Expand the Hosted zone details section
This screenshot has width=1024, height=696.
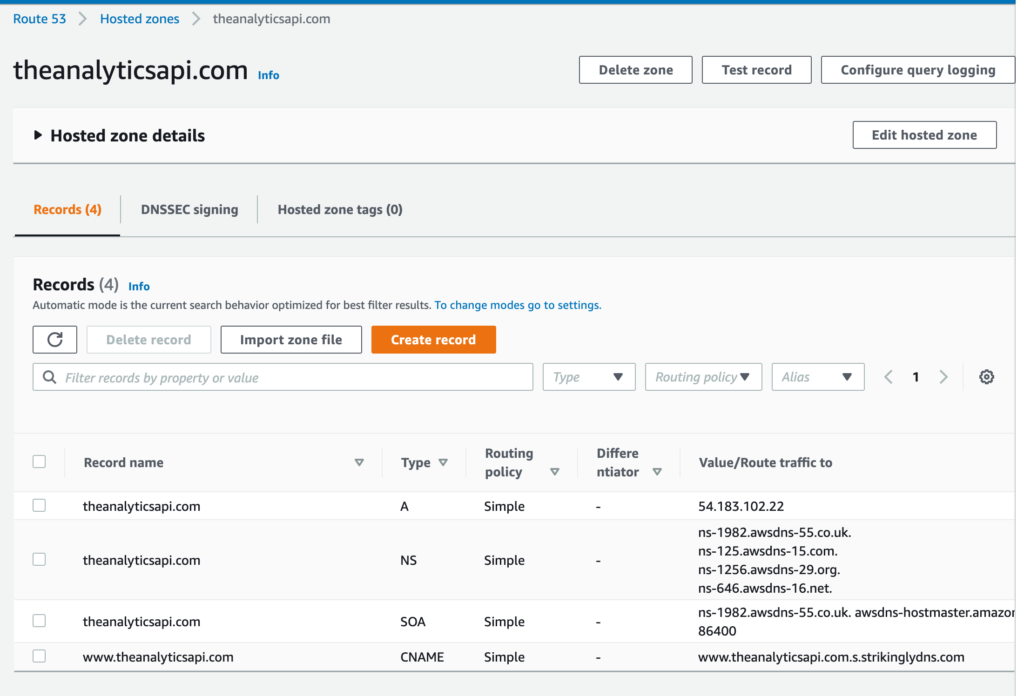38,136
